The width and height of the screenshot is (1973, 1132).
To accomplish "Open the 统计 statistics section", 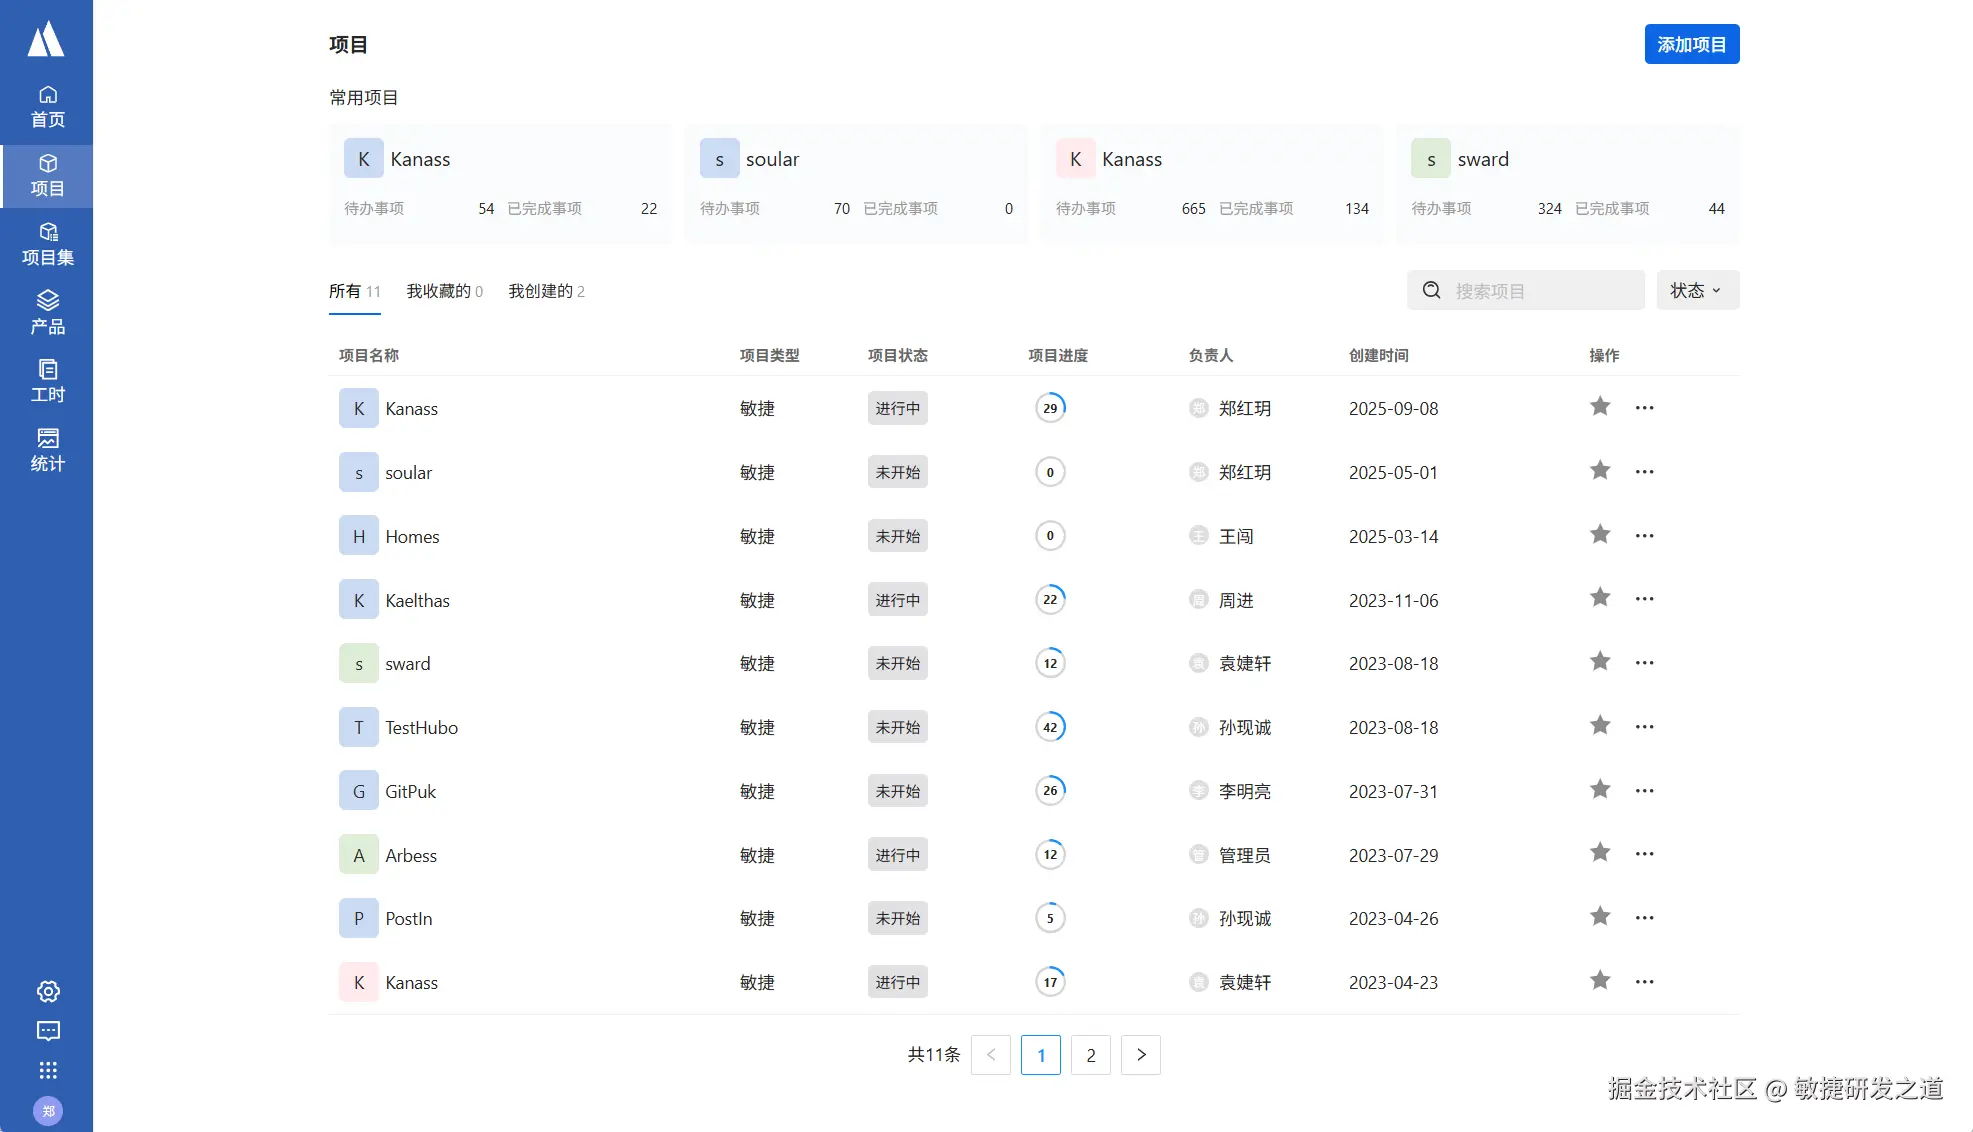I will pyautogui.click(x=47, y=450).
